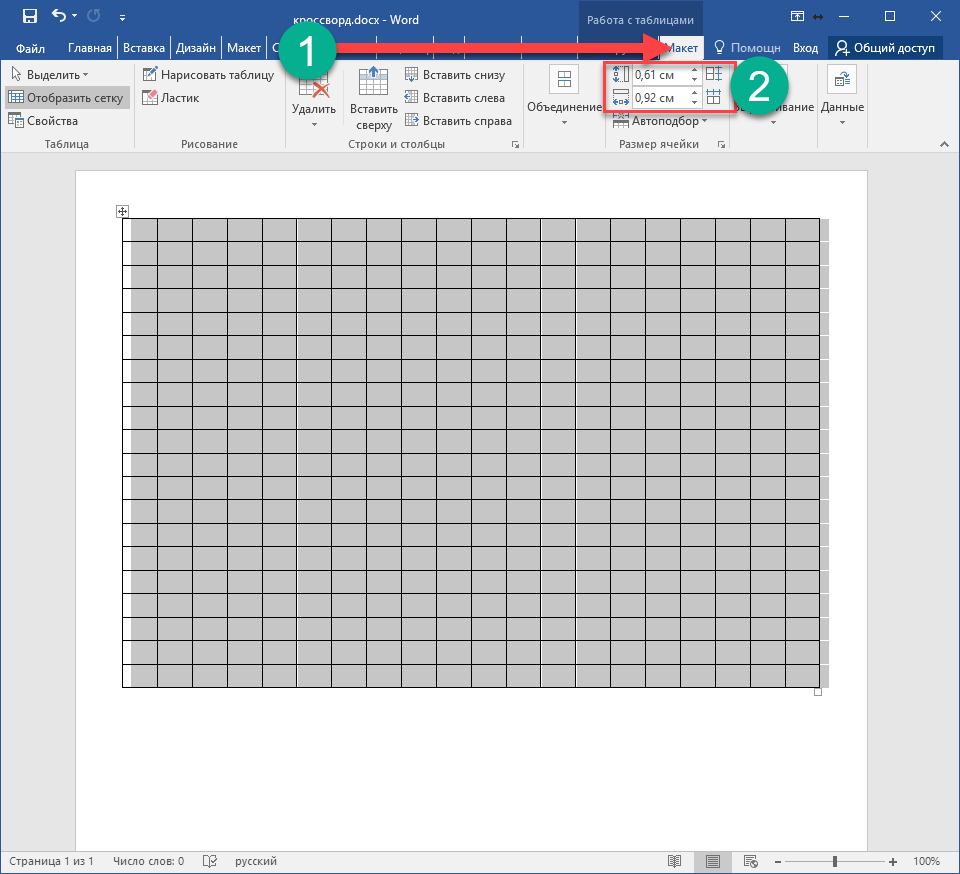Viewport: 960px width, 874px height.
Task: Click Insert Above (Вставить сверху) icon
Action: [x=373, y=100]
